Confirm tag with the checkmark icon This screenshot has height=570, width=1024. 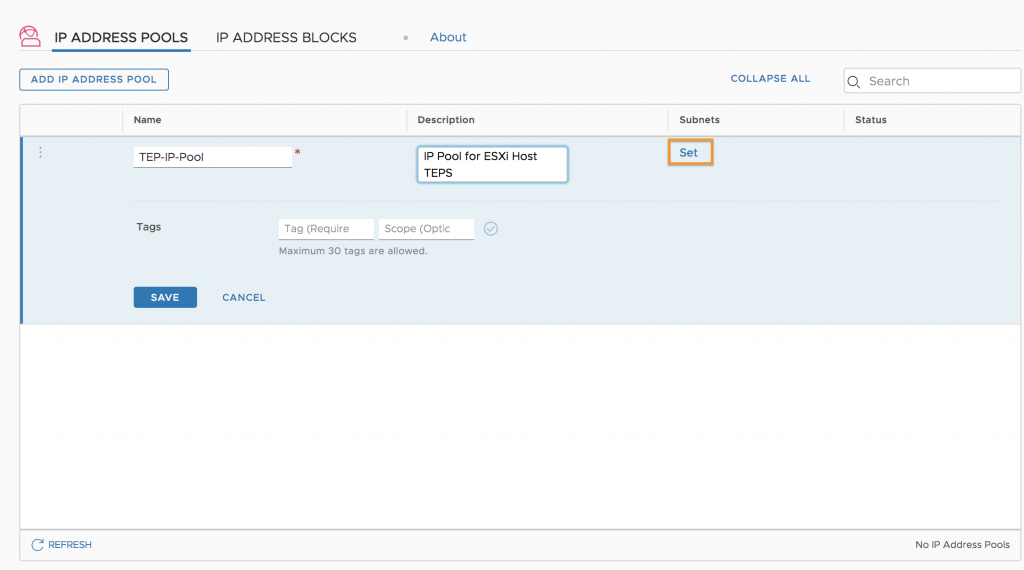click(491, 229)
